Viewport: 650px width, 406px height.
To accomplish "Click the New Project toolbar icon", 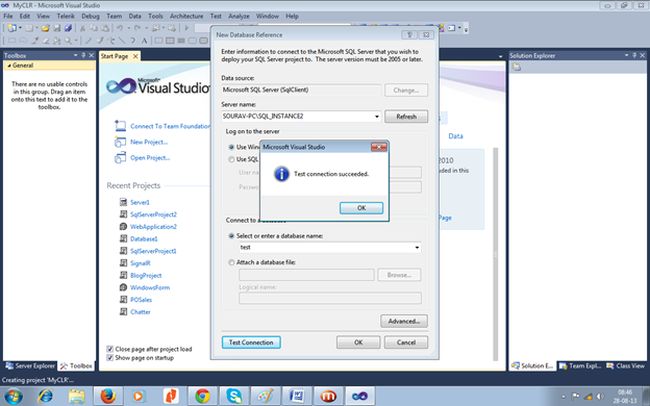I will [x=12, y=28].
